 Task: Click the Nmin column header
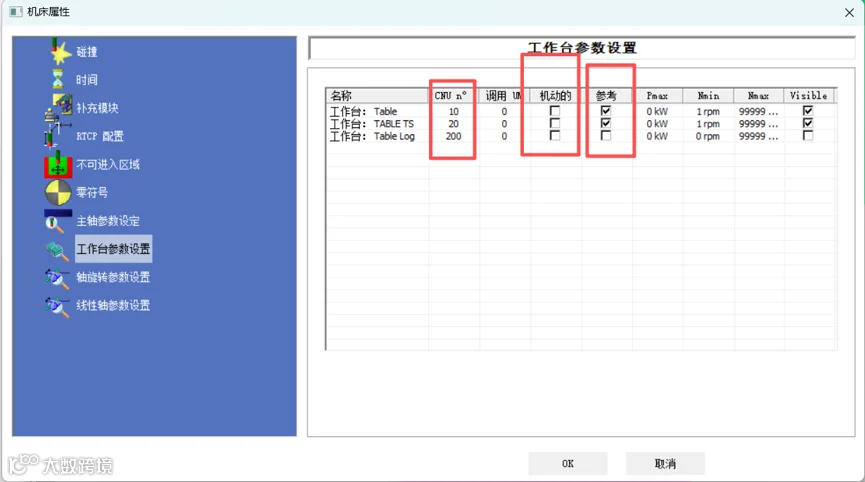coord(708,95)
